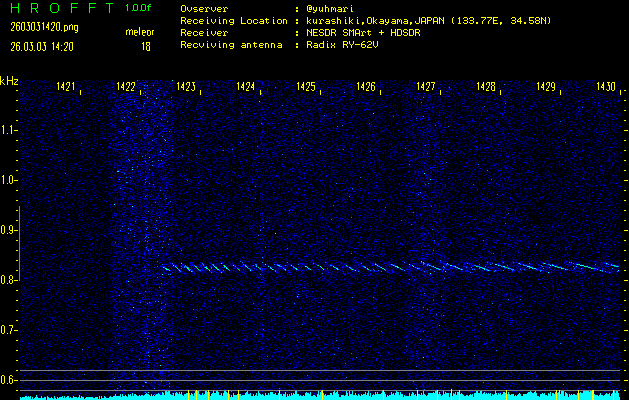Click the HROFFT title text
This screenshot has height=400, width=629.
pos(57,7)
